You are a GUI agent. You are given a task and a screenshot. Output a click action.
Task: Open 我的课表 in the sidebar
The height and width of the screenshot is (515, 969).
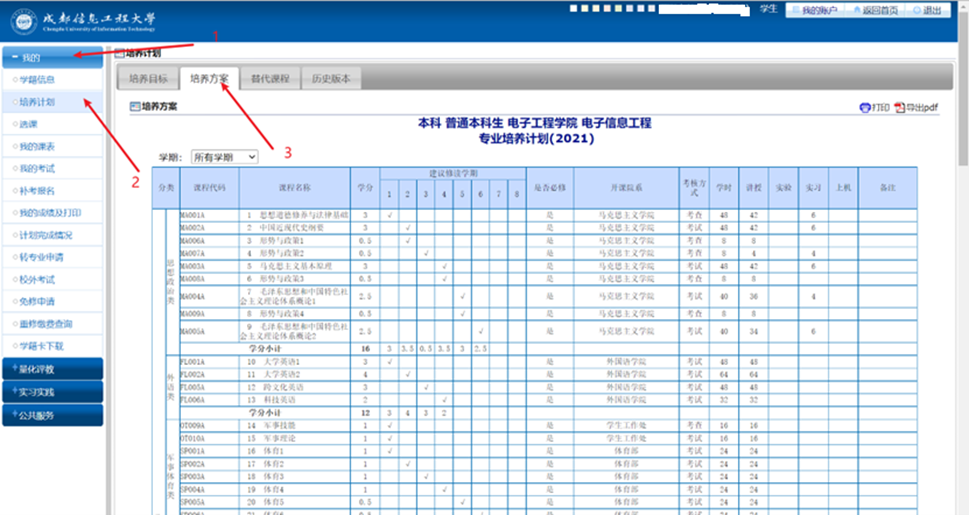point(38,146)
